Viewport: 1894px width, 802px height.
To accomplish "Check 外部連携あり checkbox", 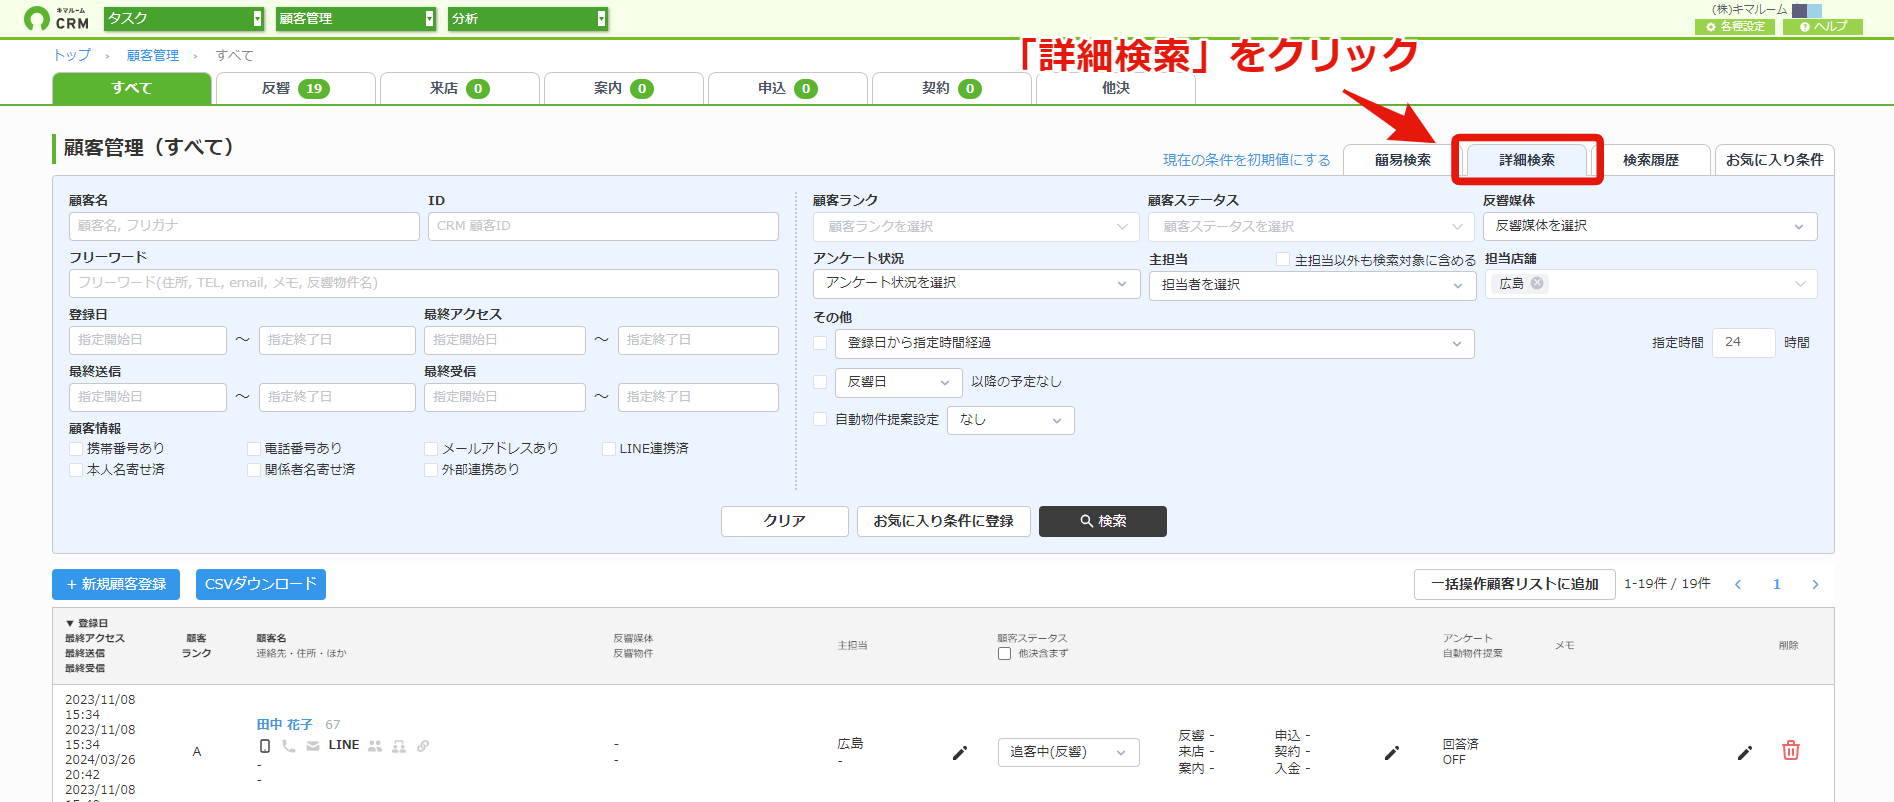I will pyautogui.click(x=431, y=469).
